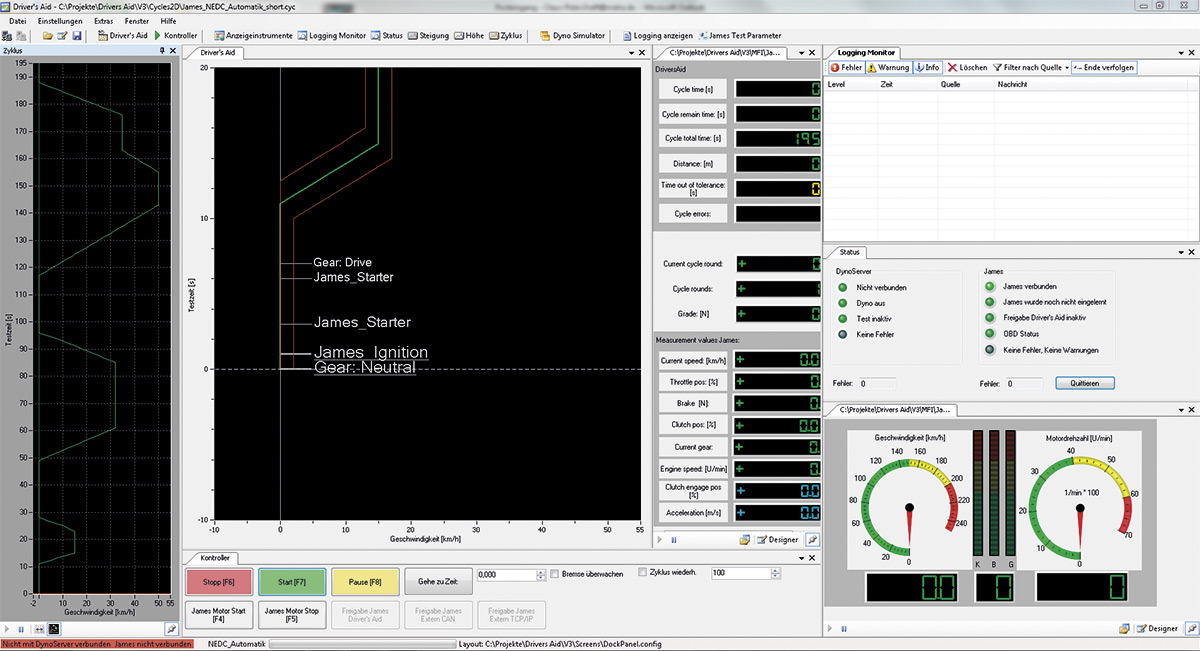Screen dimensions: 1200x651
Task: Click the Anzeigeinstrumente toolbar icon
Action: [219, 35]
